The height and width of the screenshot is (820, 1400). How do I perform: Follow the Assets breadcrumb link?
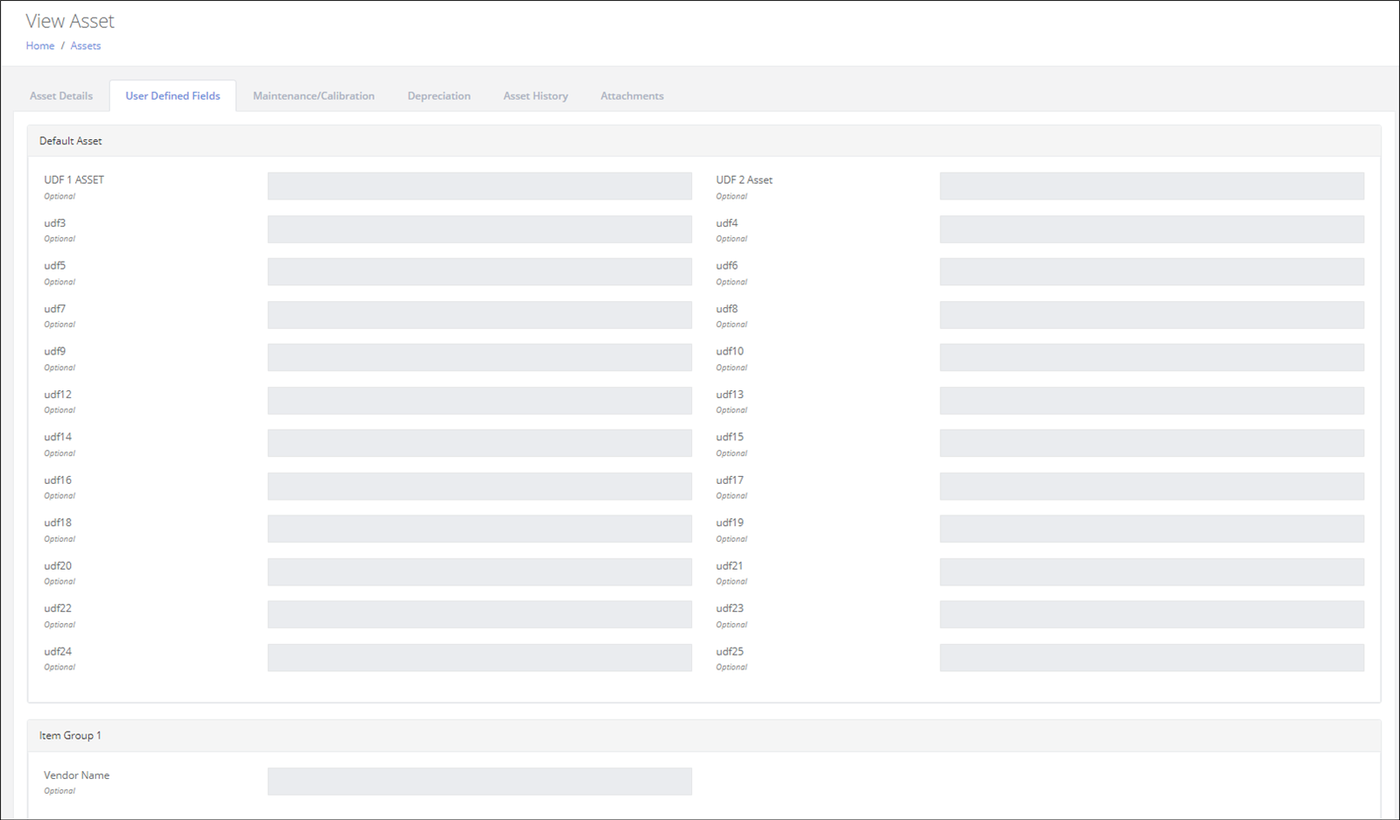click(x=86, y=46)
